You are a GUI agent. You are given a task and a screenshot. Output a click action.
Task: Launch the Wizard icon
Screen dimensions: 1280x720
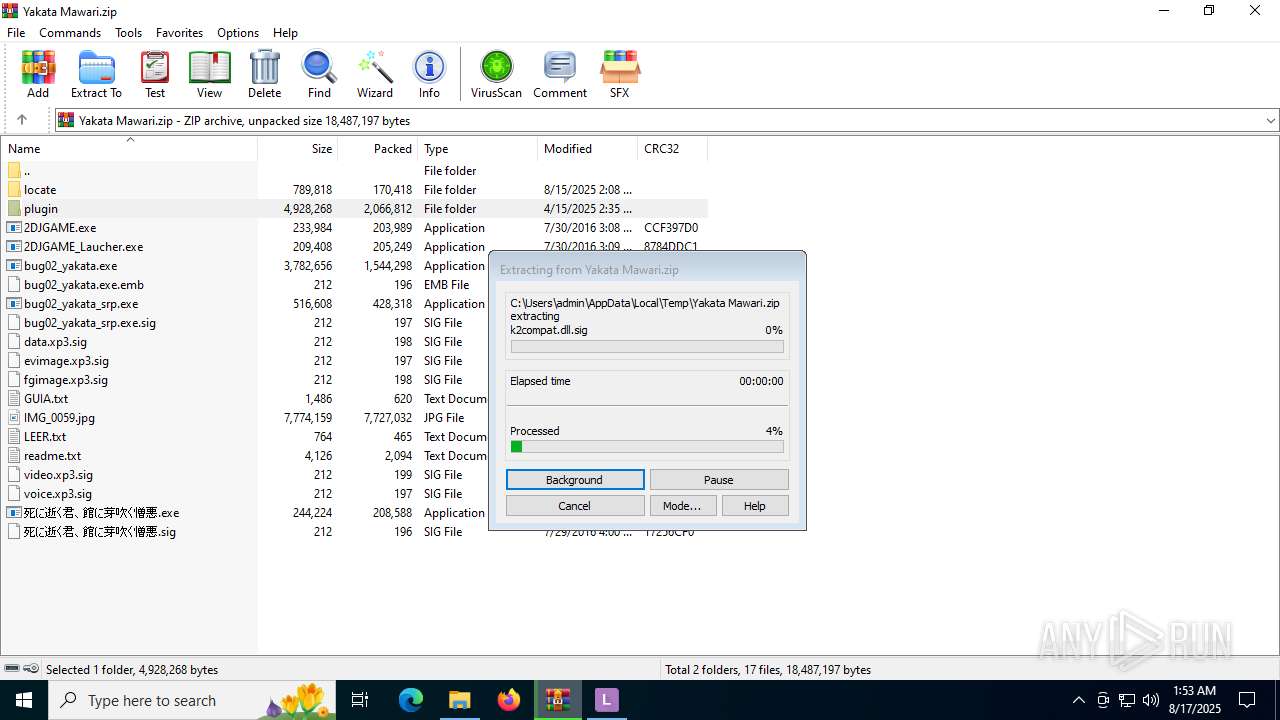tap(375, 75)
